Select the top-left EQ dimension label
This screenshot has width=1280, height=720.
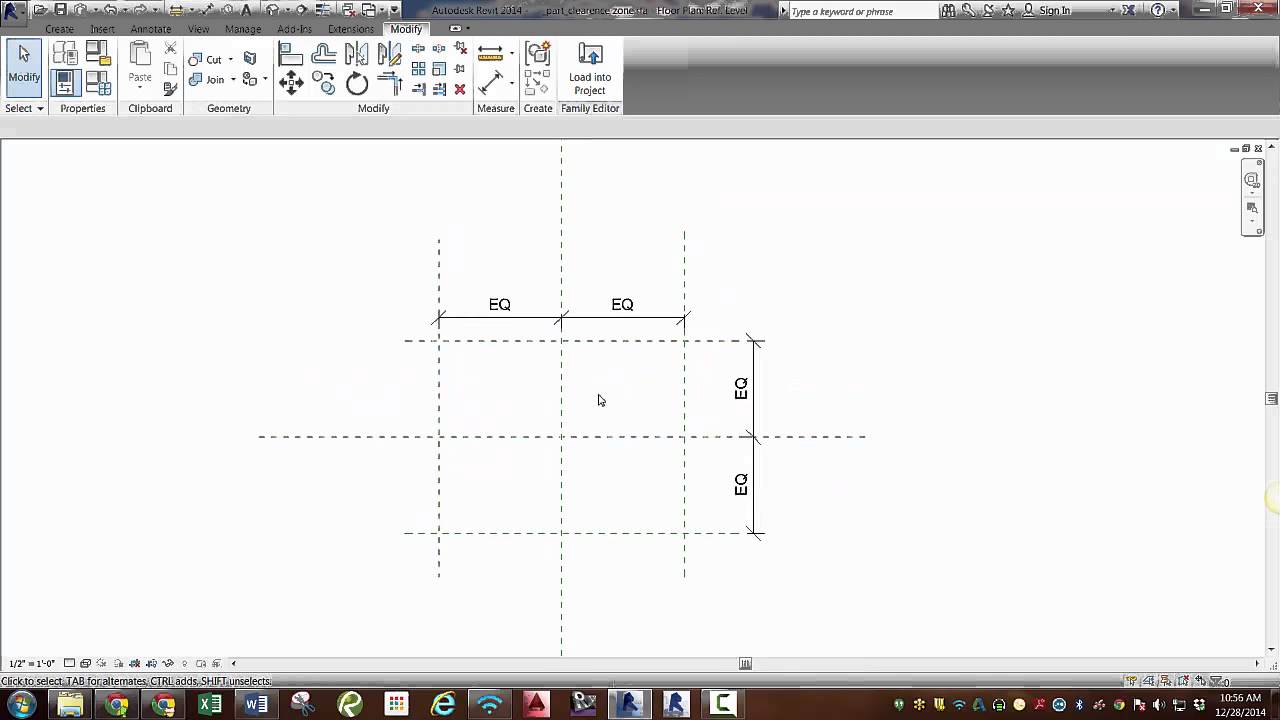click(x=500, y=304)
